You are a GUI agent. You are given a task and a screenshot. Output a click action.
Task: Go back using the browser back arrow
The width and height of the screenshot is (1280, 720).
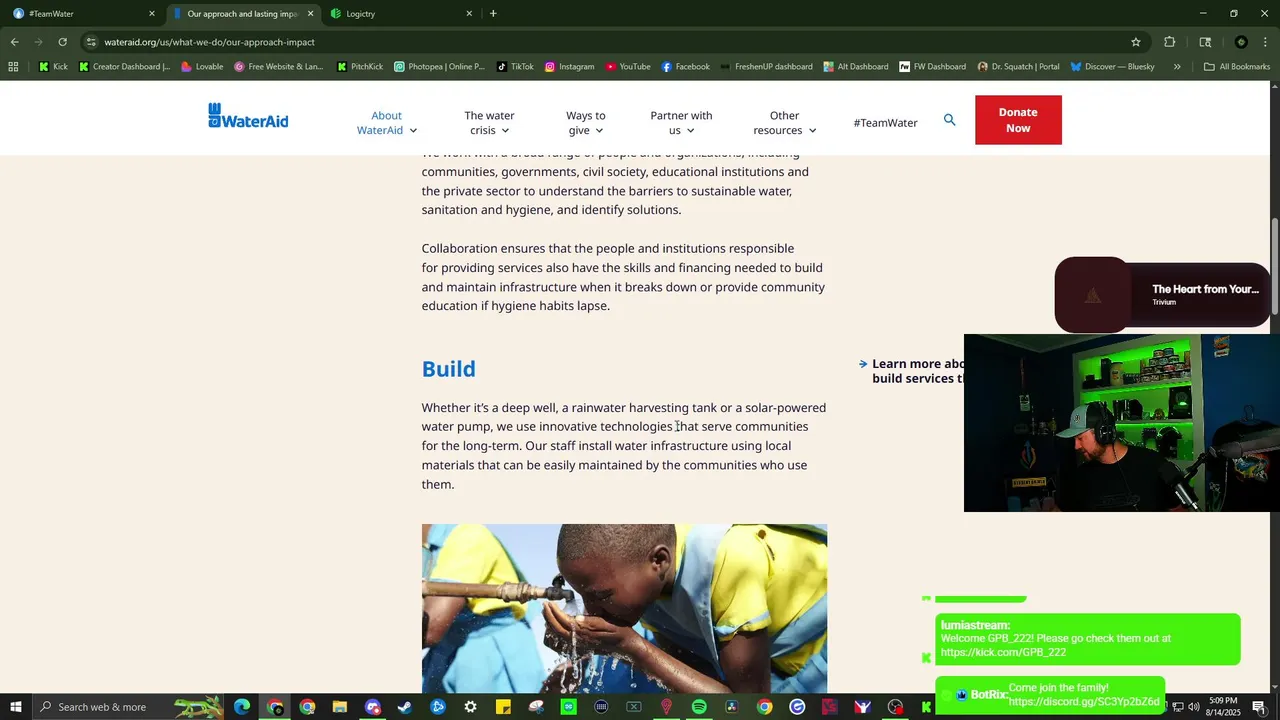point(14,42)
